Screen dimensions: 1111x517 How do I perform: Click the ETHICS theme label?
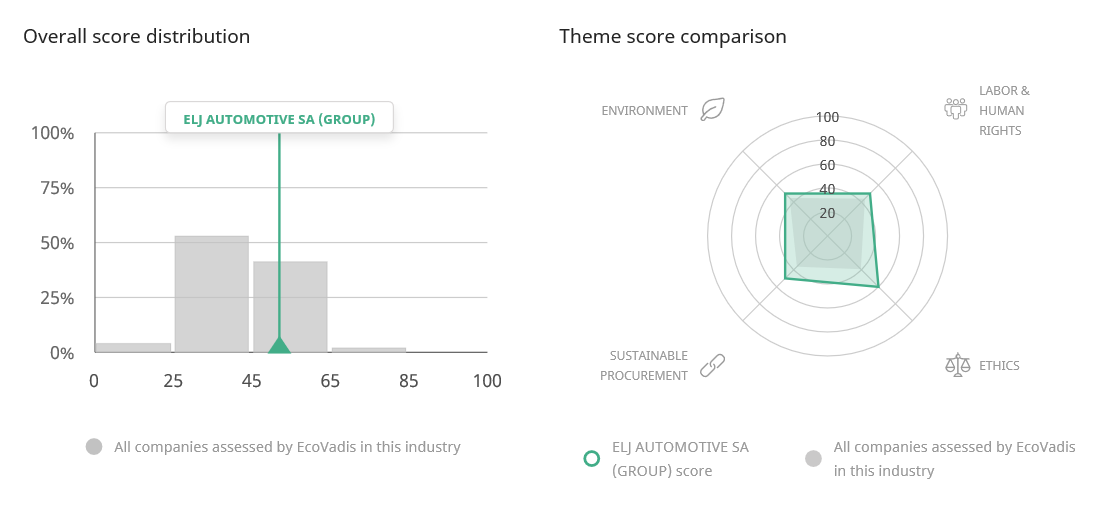[999, 365]
